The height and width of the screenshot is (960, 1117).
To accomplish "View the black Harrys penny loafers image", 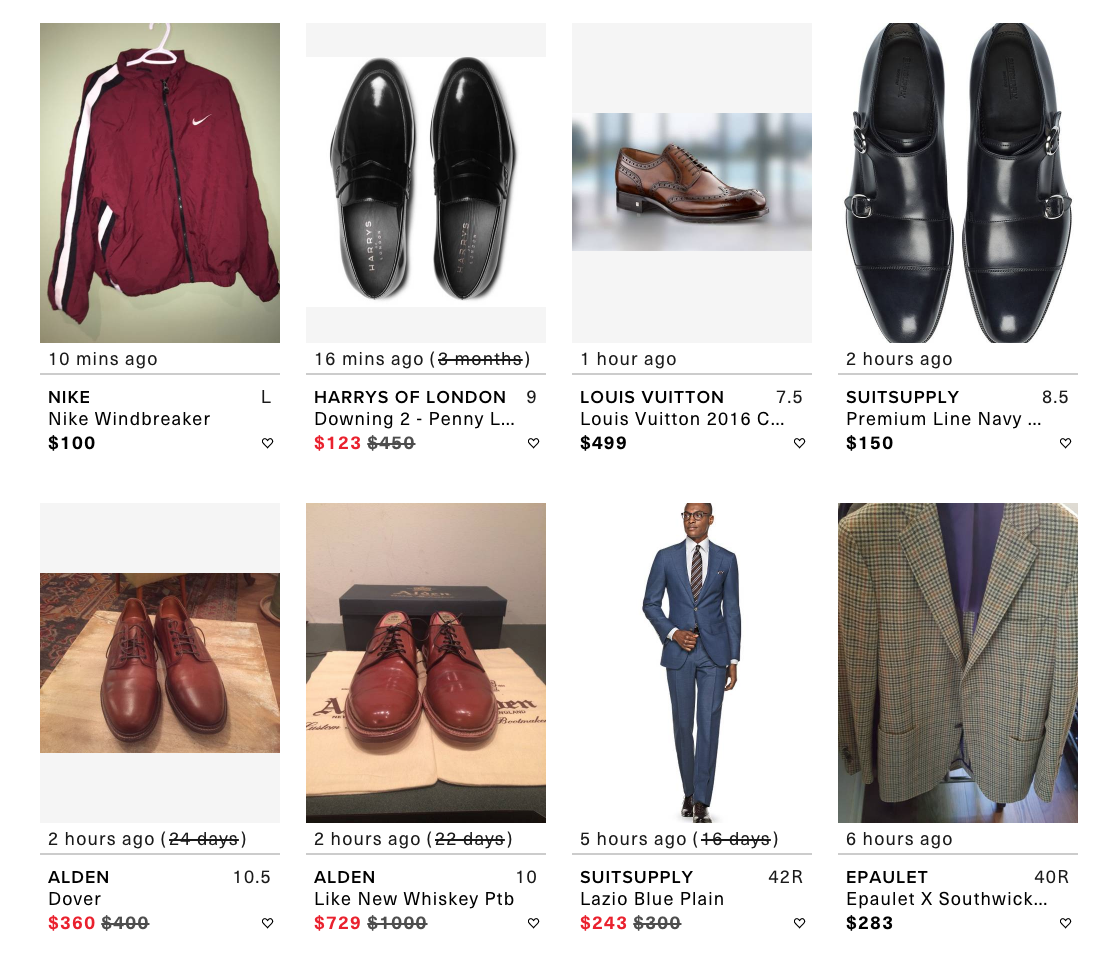I will (x=426, y=183).
